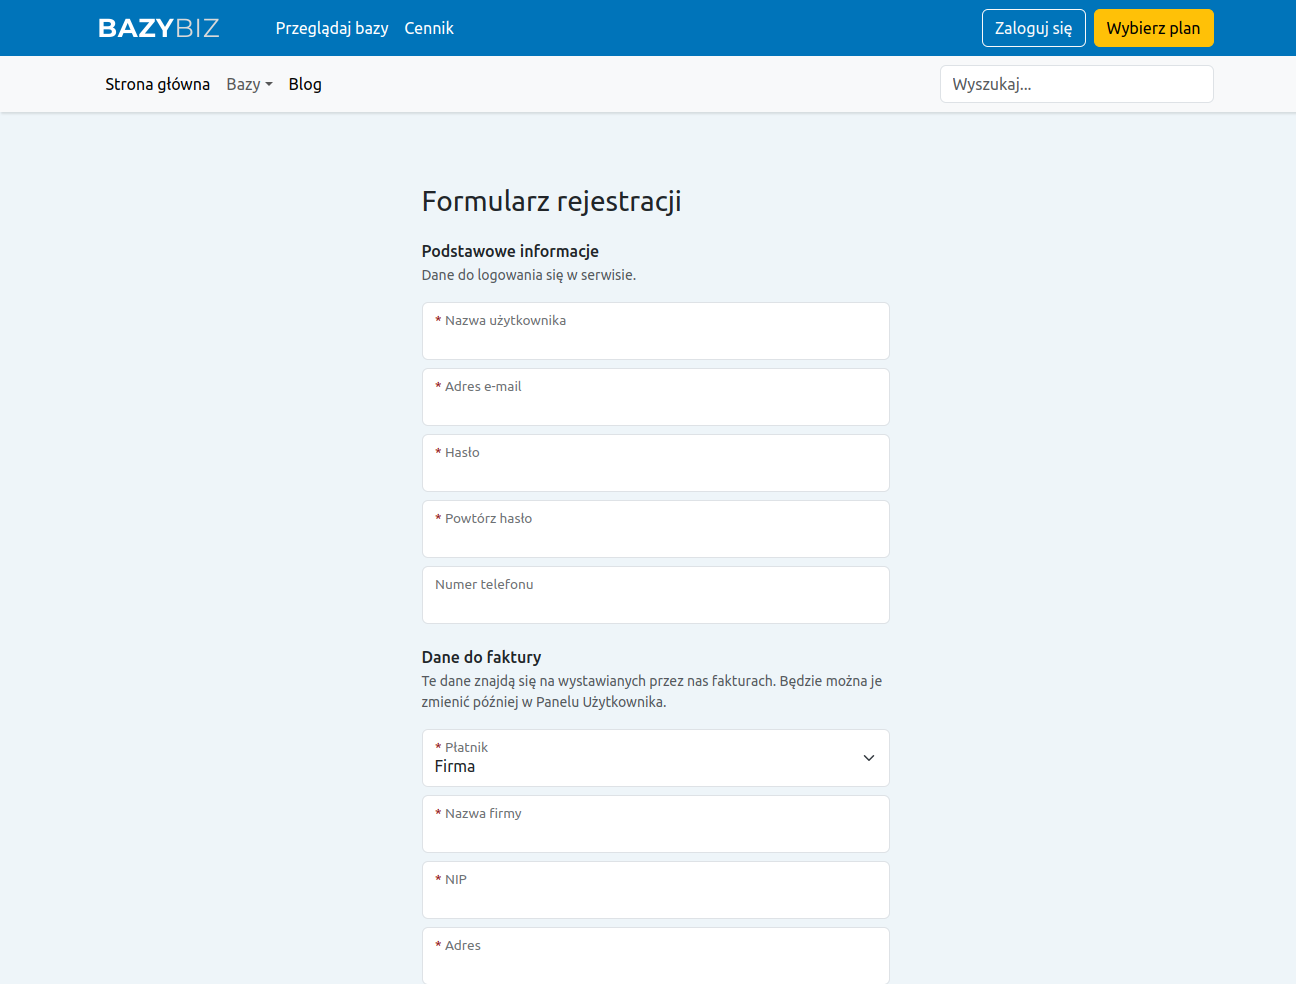Select the Adres e-mail input field
The height and width of the screenshot is (984, 1296).
click(x=656, y=397)
